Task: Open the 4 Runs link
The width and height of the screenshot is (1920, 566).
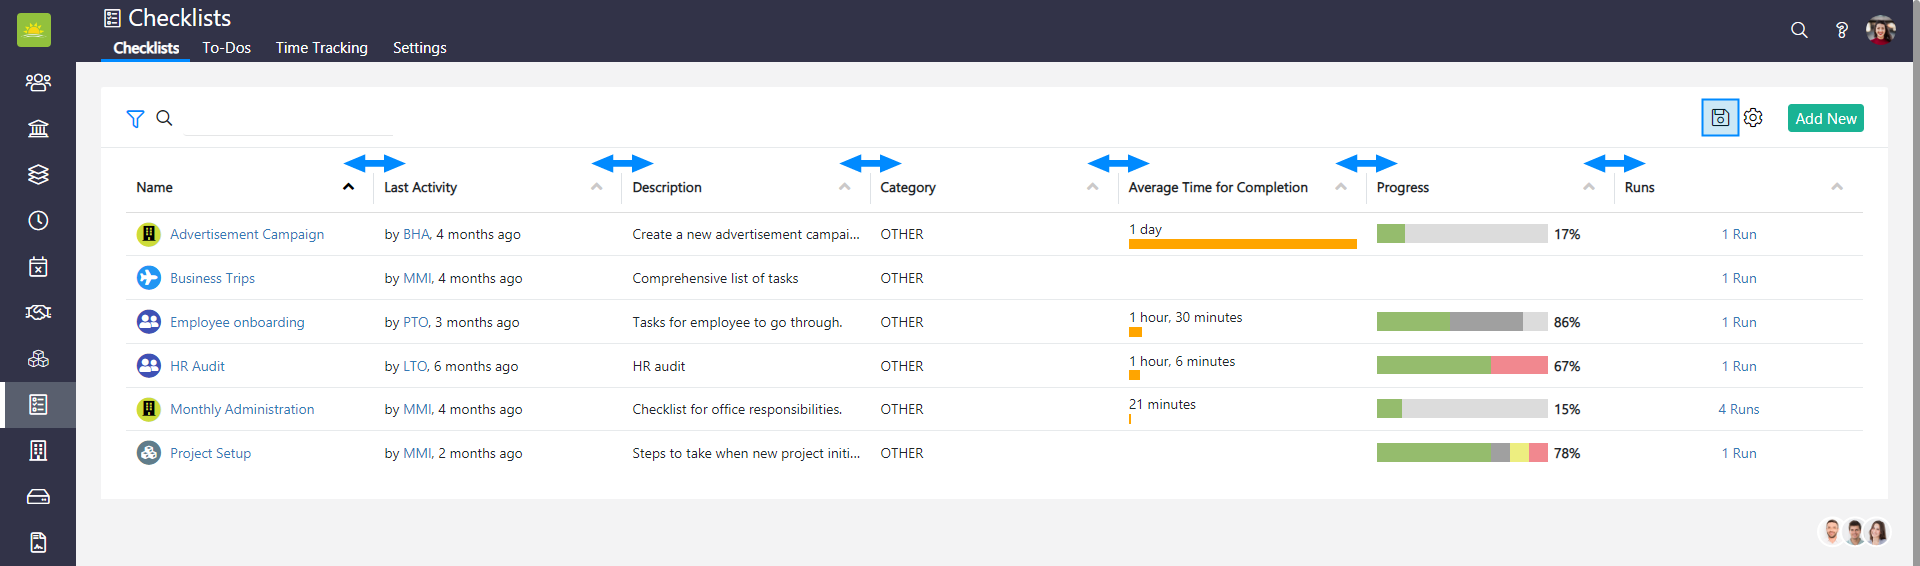Action: point(1738,409)
